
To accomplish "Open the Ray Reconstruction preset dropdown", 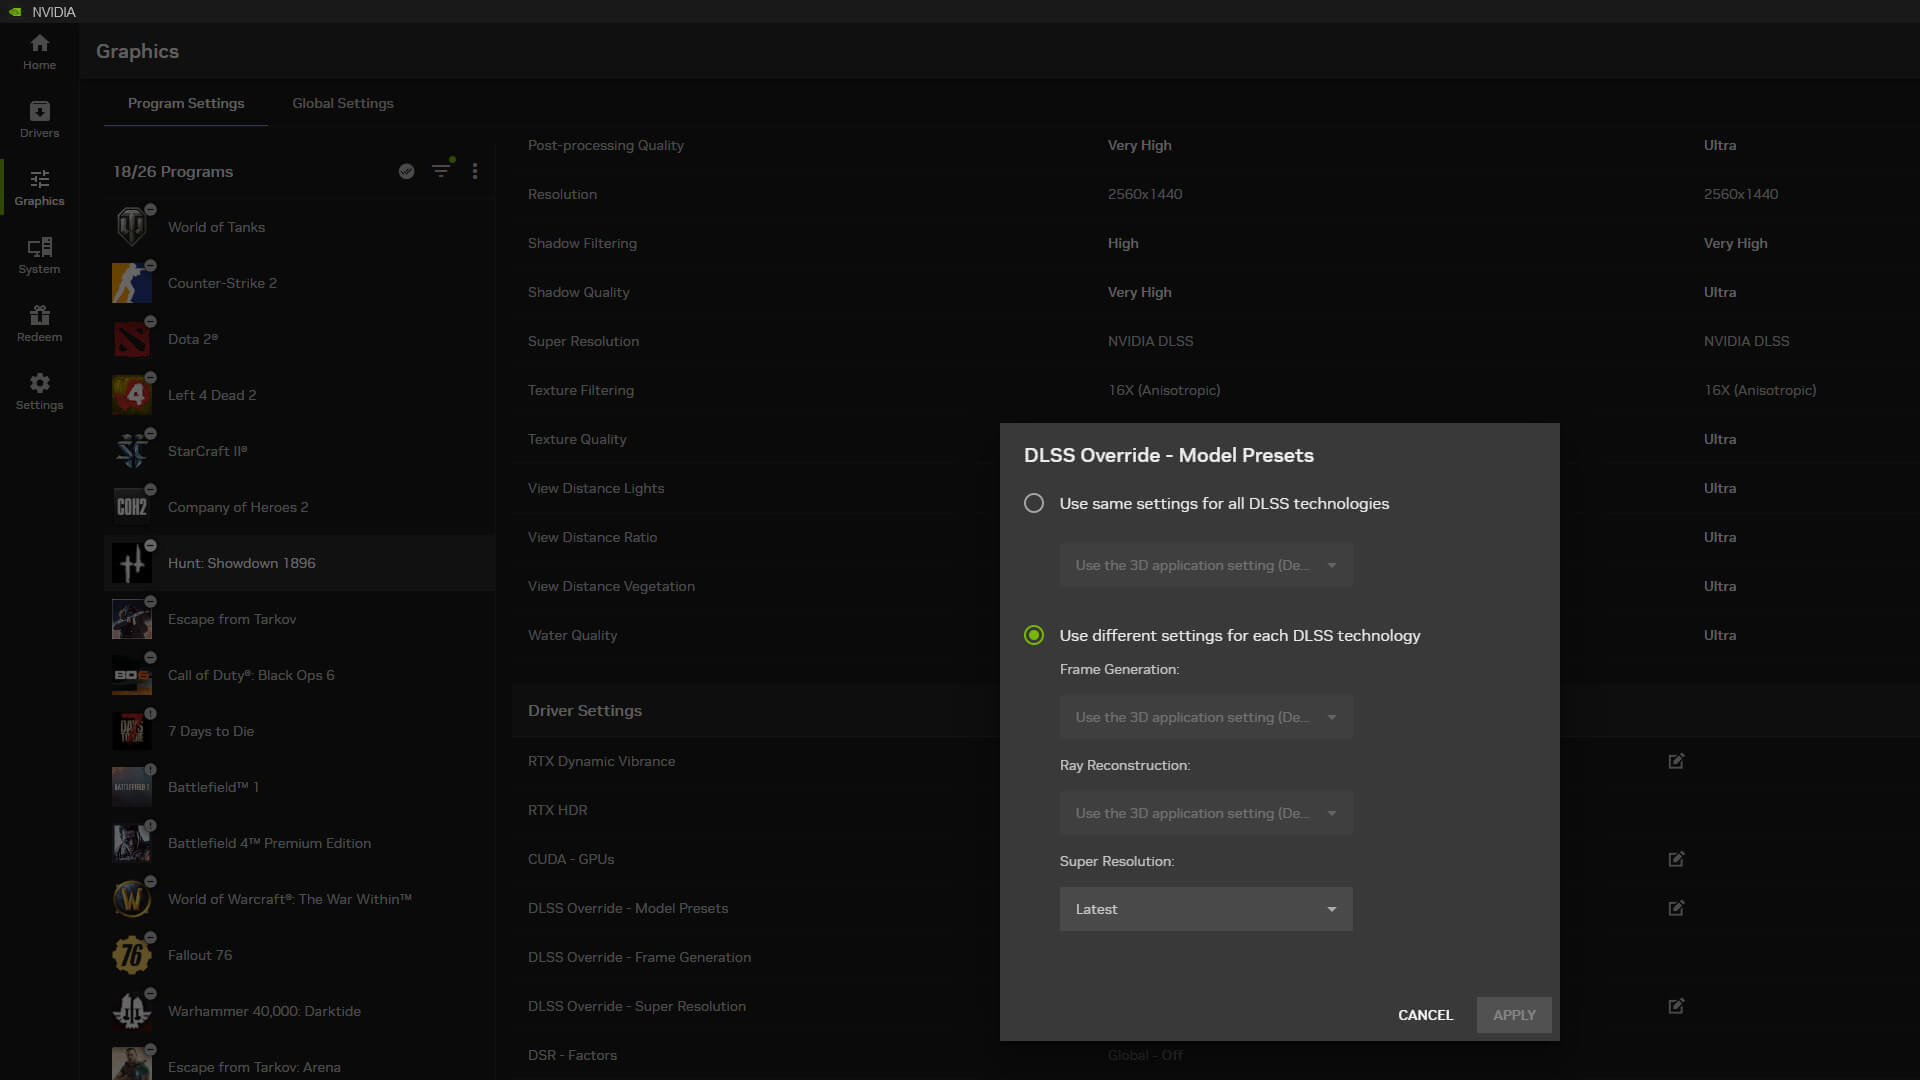I will tap(1205, 813).
